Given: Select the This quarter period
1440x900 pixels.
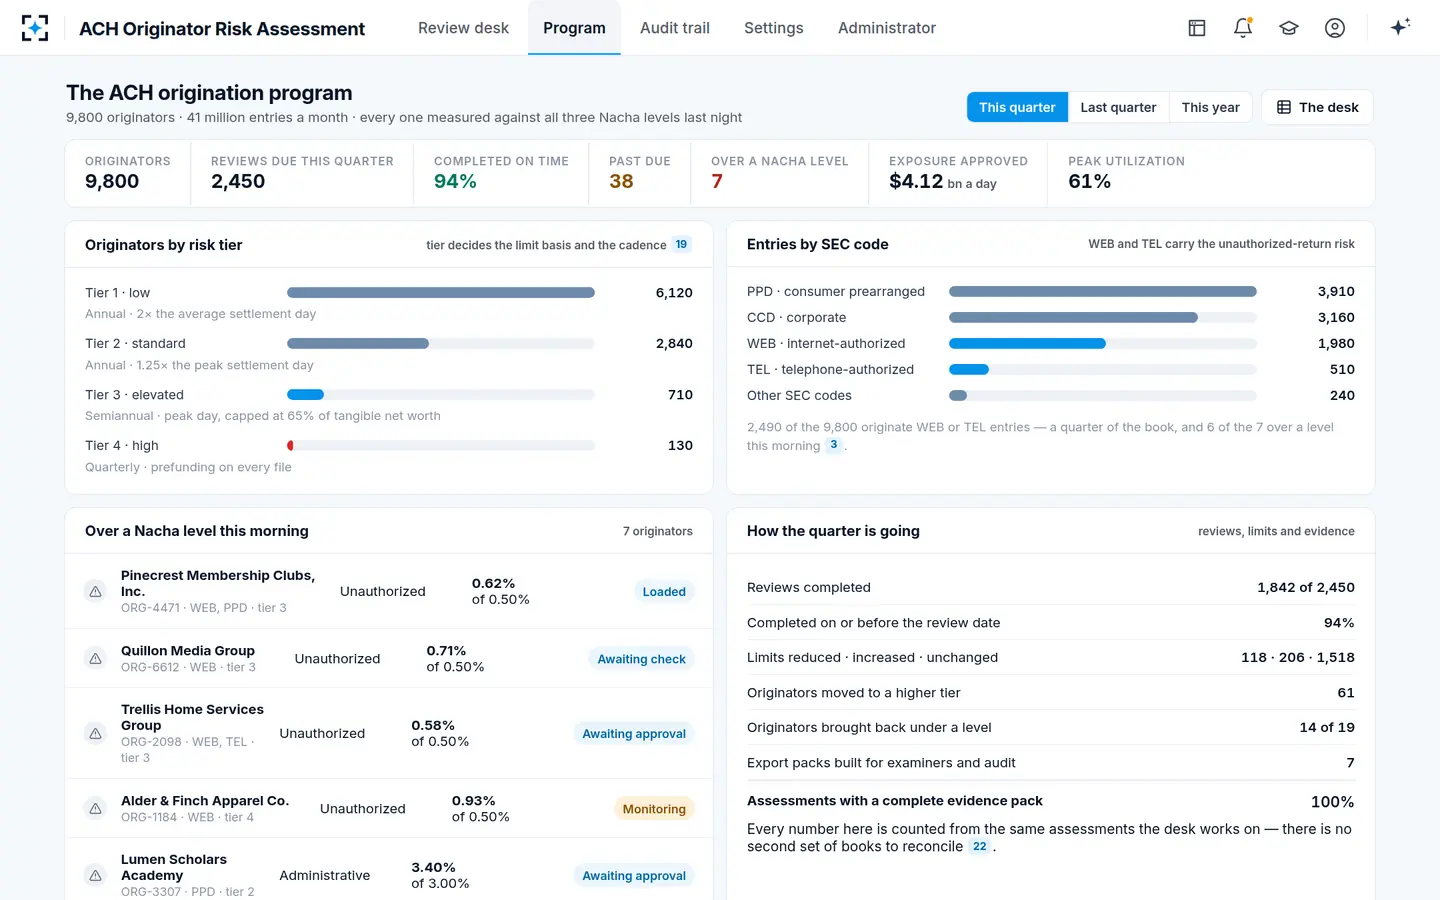Looking at the screenshot, I should [x=1017, y=107].
